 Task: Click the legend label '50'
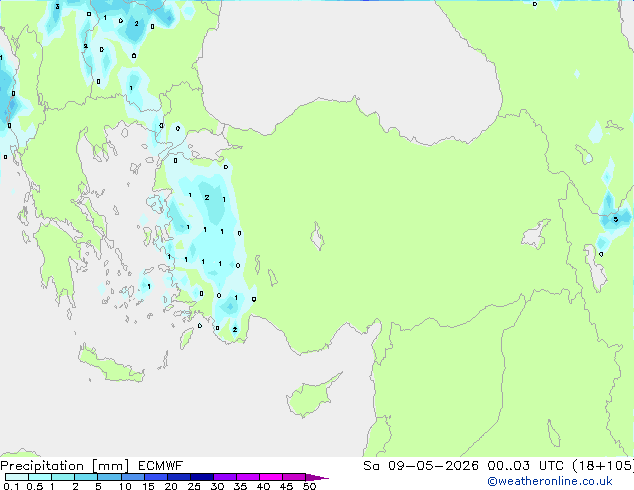pos(309,486)
